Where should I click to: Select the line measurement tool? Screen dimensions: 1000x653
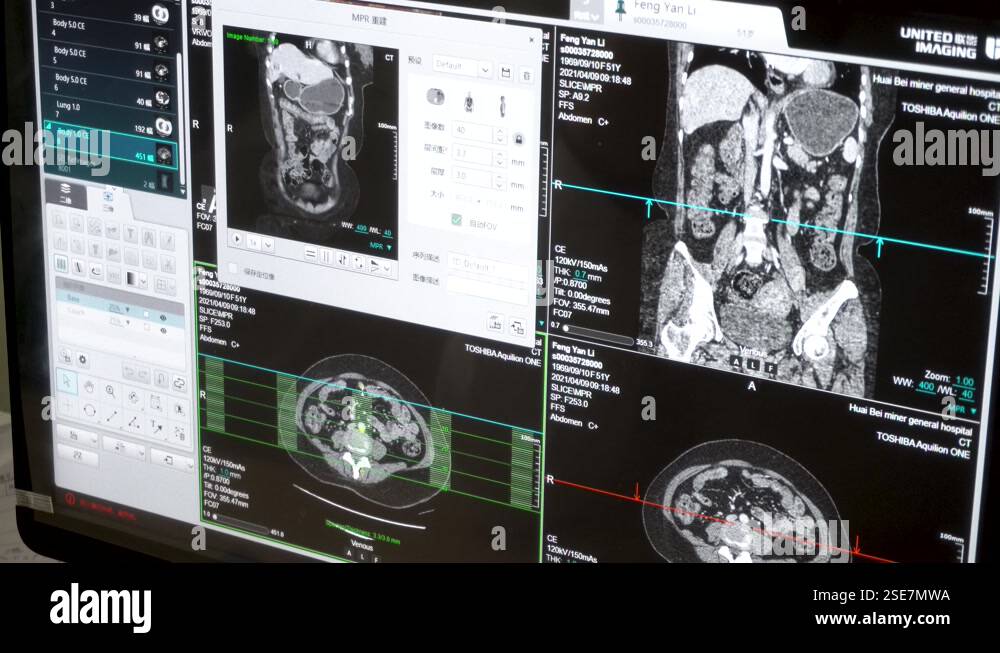112,416
